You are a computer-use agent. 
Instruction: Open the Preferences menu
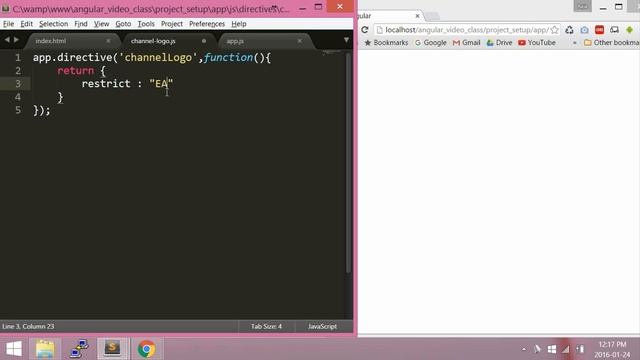point(207,24)
